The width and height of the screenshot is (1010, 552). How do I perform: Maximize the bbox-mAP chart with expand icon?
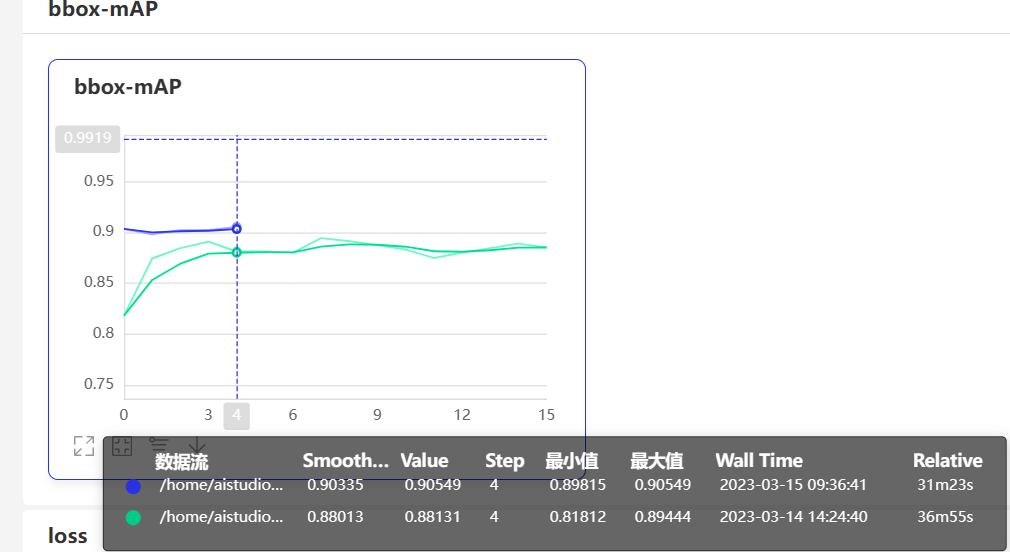point(84,446)
